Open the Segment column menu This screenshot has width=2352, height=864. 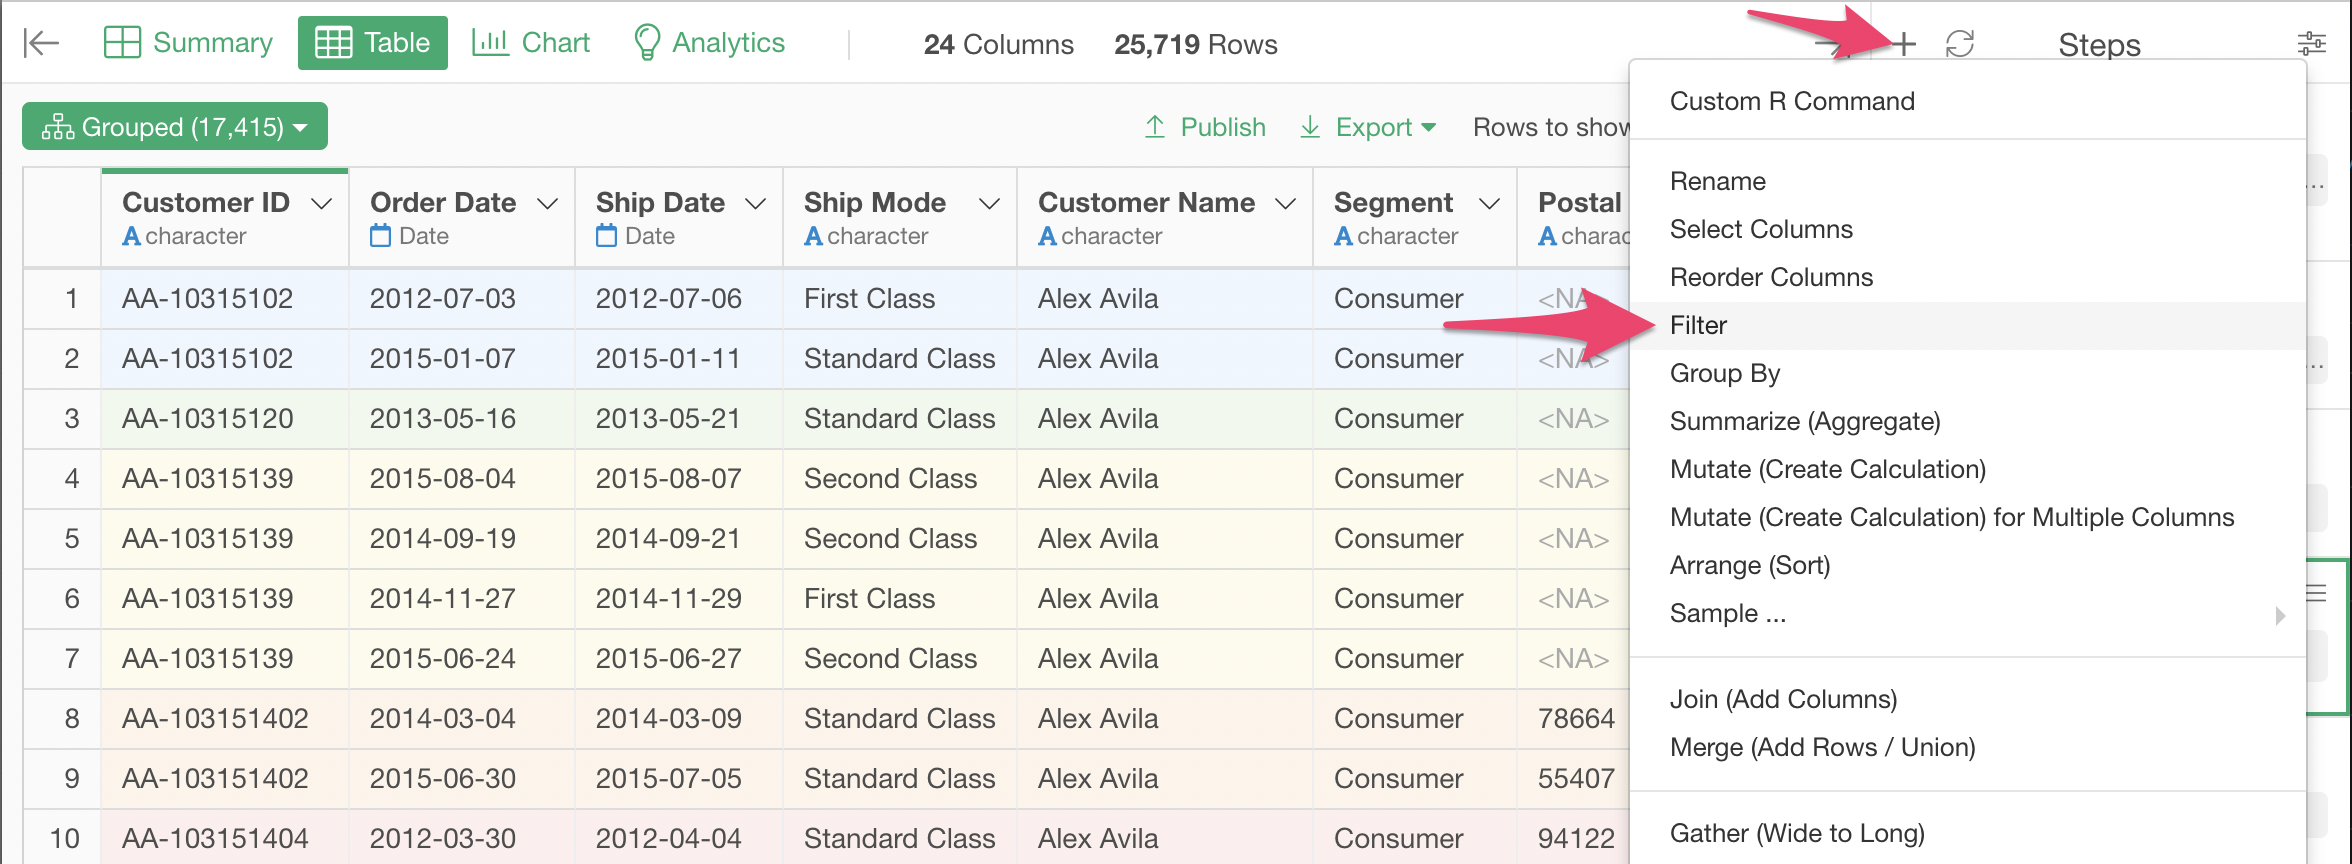(1489, 203)
